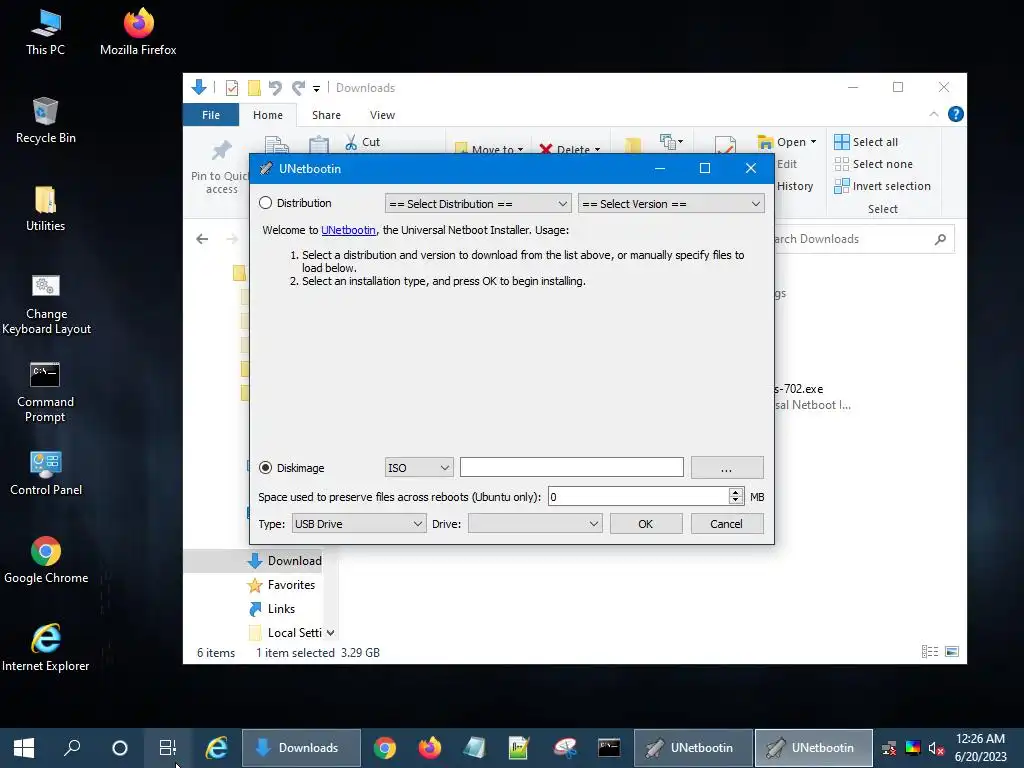This screenshot has width=1024, height=768.
Task: Select Local Settings in the navigation pane
Action: pos(285,633)
